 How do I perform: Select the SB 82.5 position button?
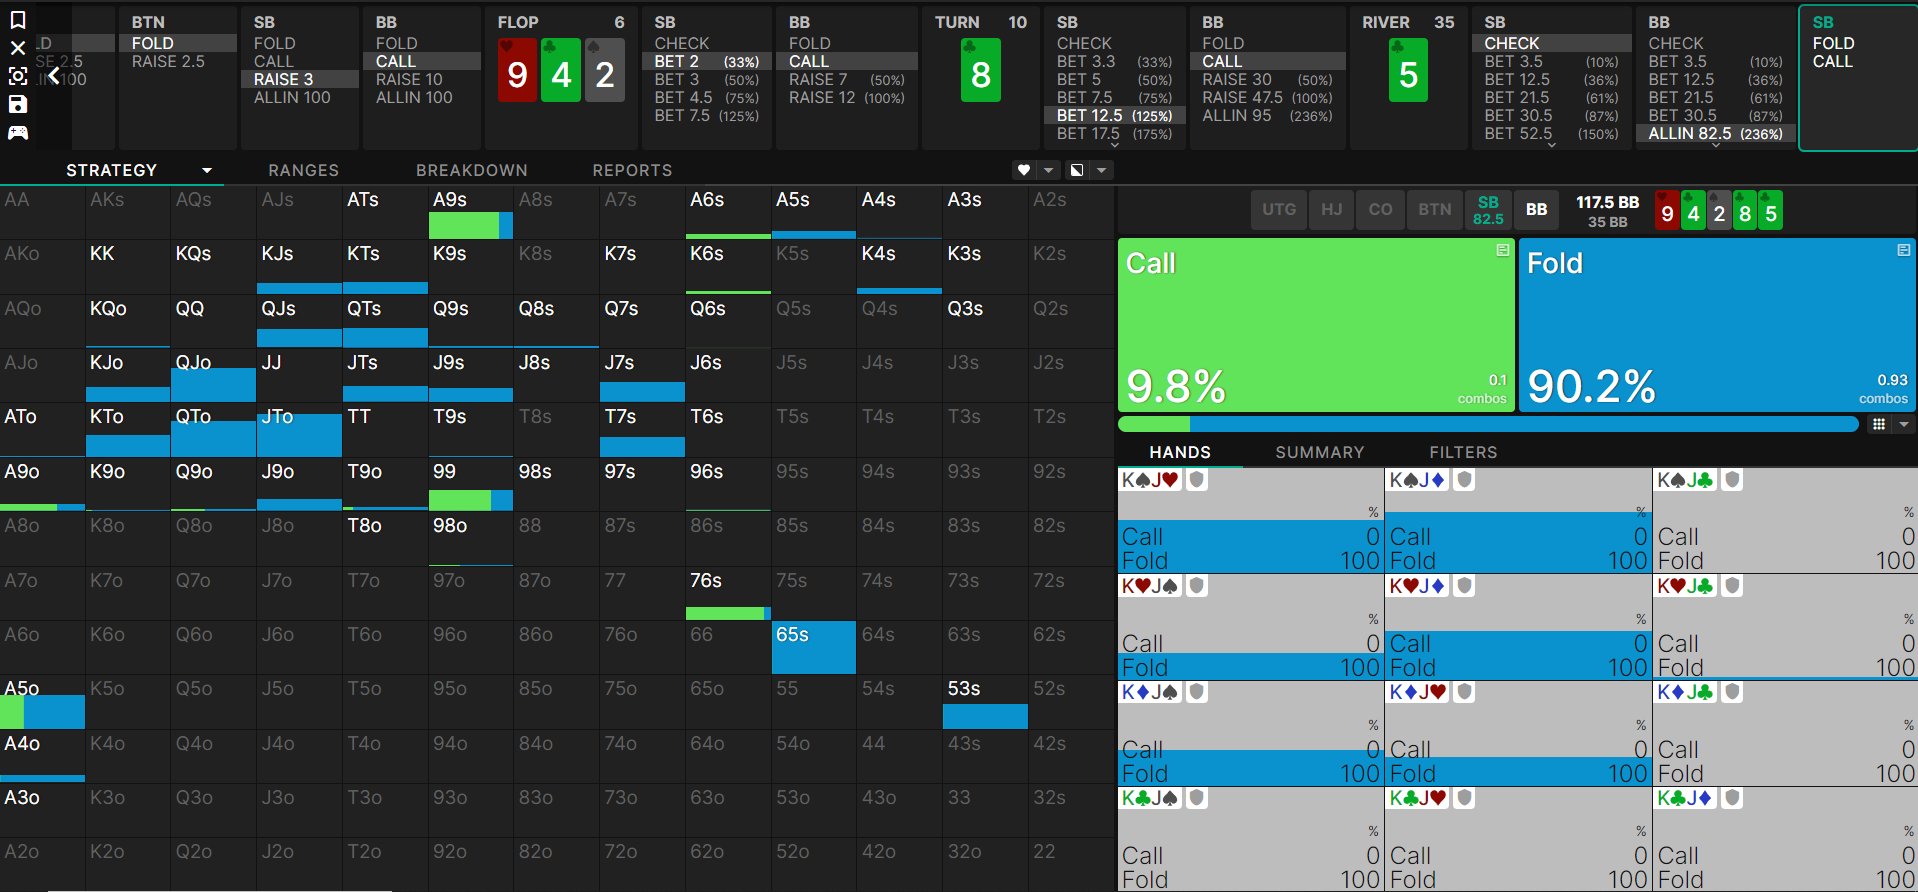(1488, 210)
